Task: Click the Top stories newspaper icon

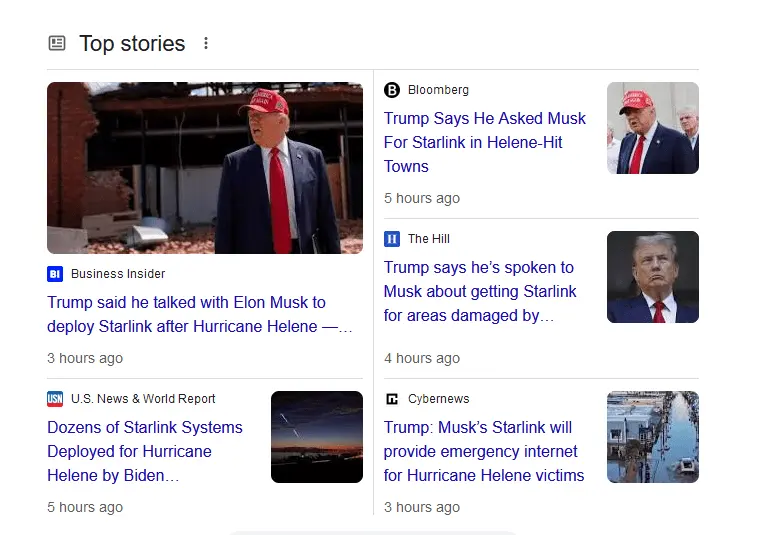Action: coord(57,43)
